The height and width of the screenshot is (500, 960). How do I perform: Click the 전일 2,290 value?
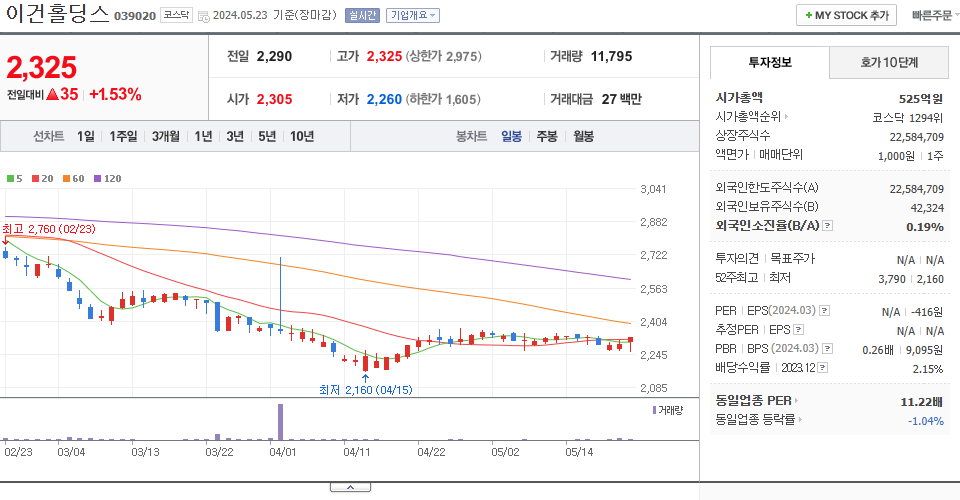[x=274, y=56]
